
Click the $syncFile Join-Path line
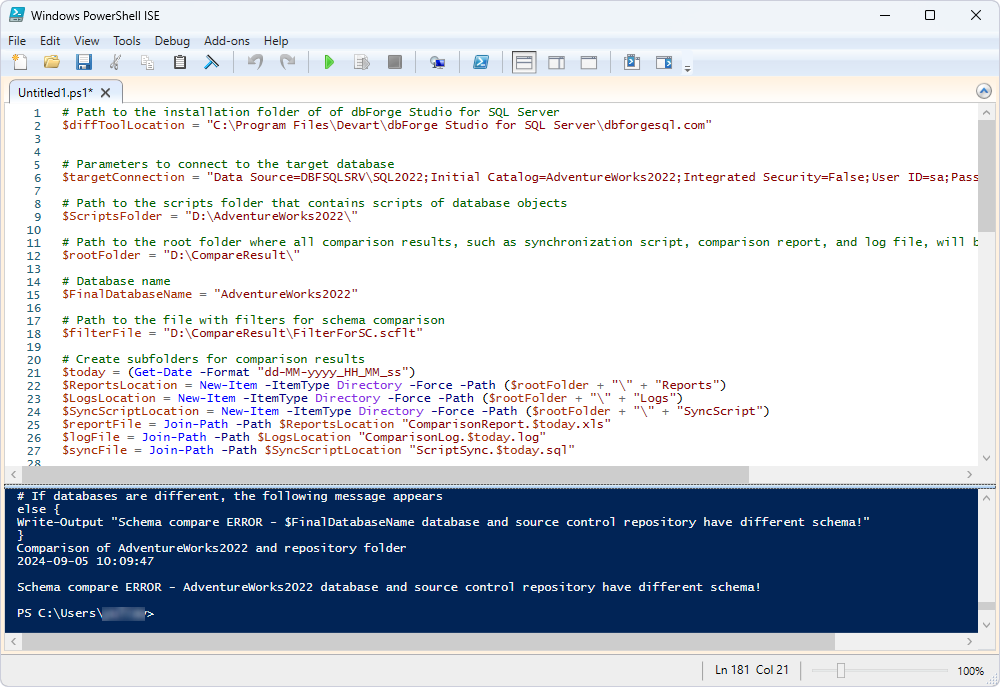coord(318,450)
